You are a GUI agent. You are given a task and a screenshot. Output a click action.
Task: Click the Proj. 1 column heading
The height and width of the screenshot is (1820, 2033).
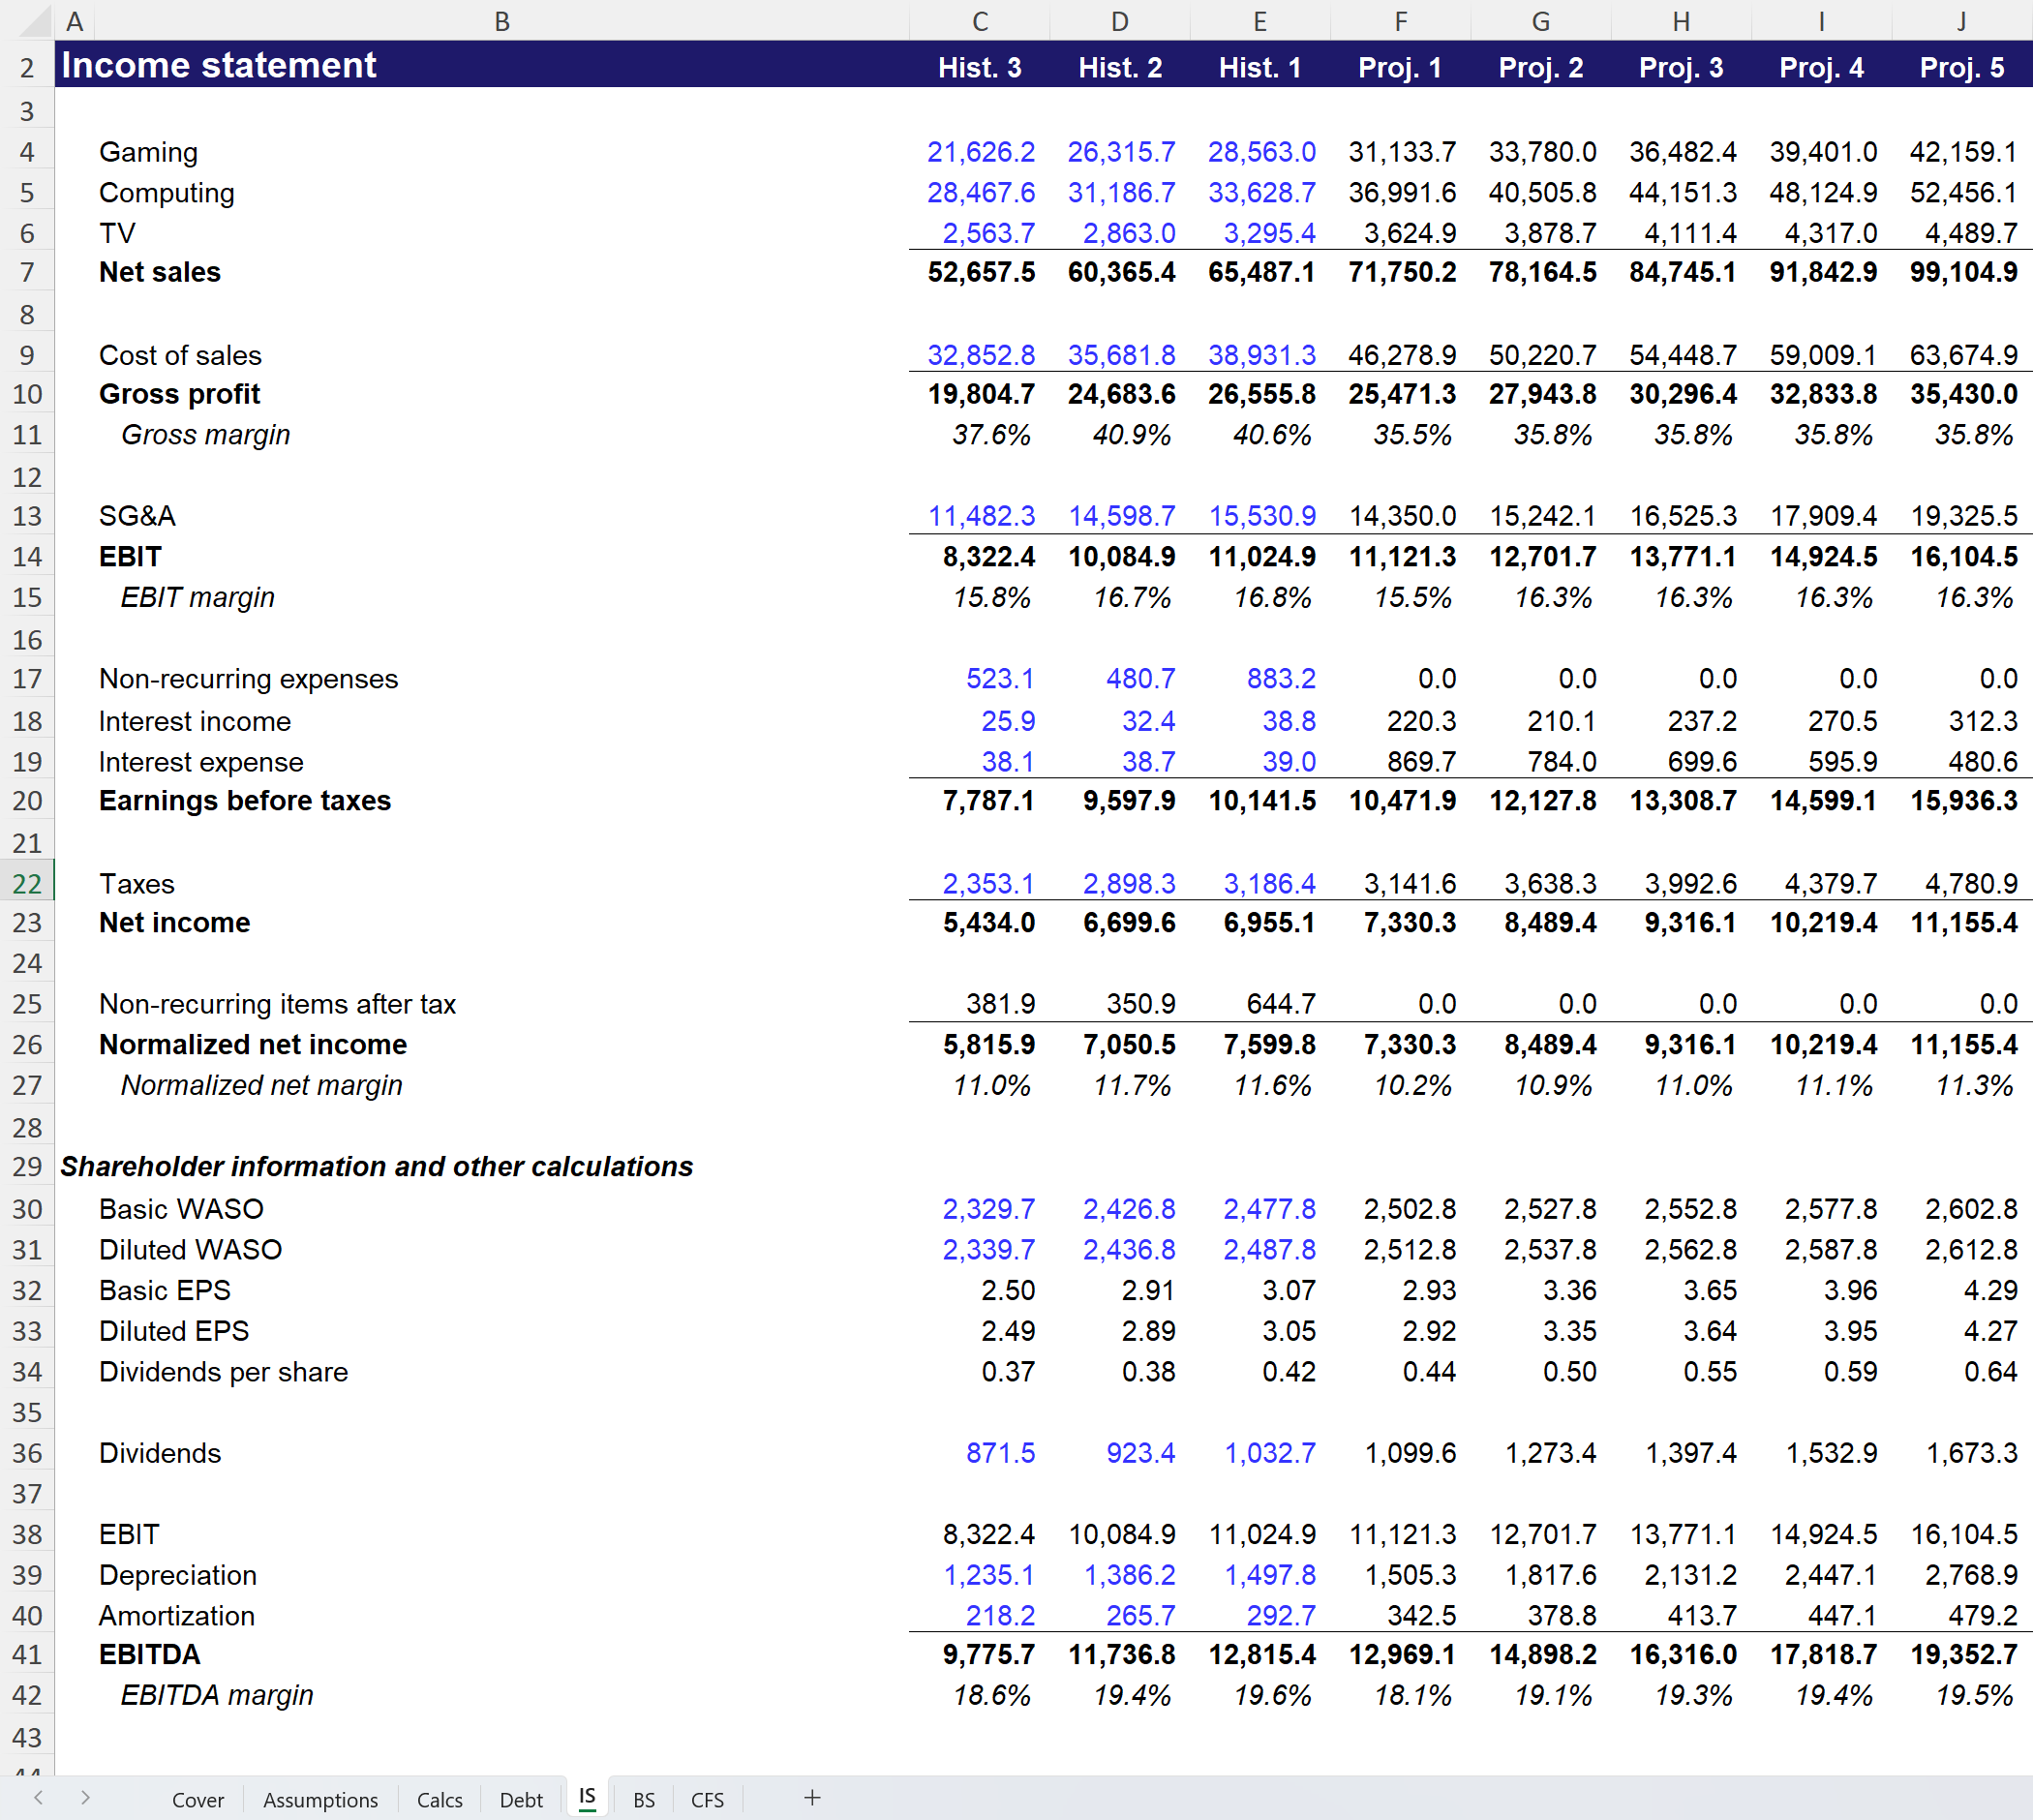pyautogui.click(x=1400, y=68)
